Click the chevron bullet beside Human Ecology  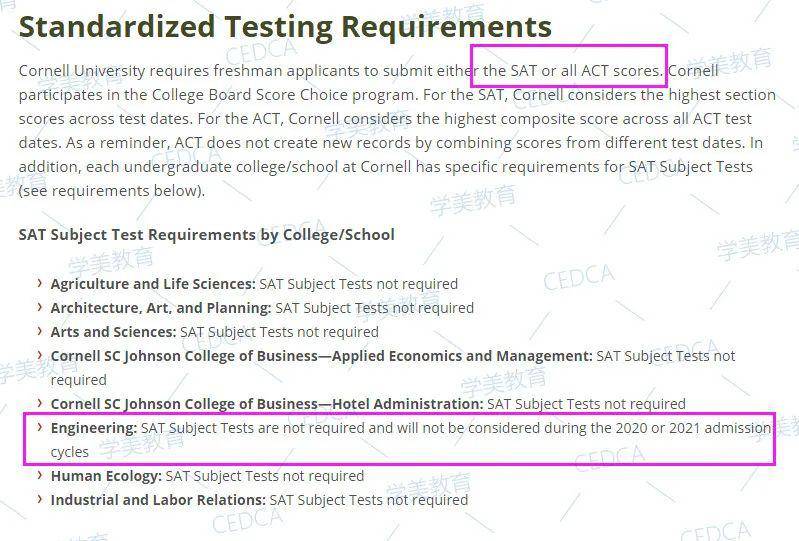click(x=40, y=475)
